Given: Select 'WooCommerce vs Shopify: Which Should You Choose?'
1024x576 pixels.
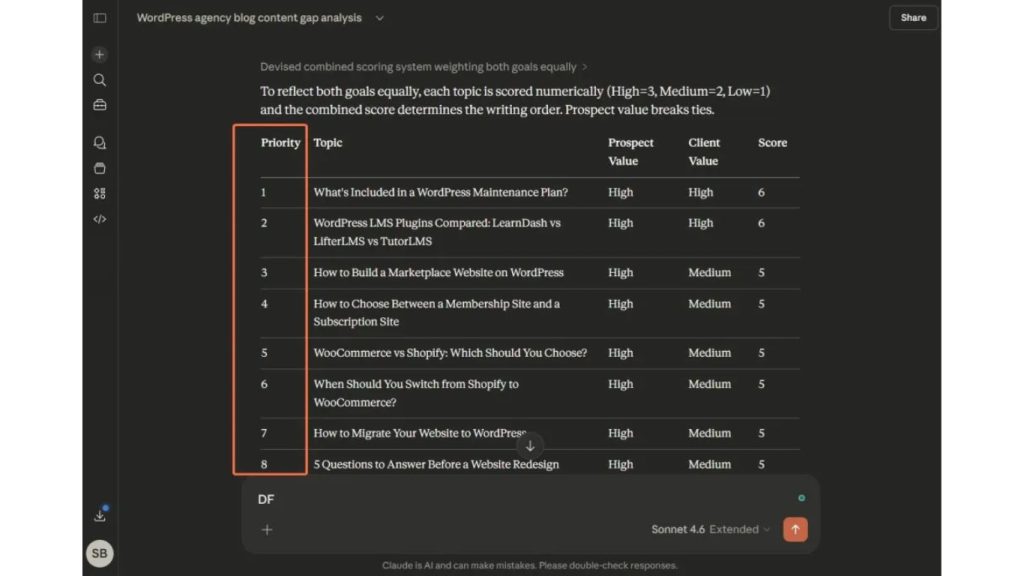Looking at the screenshot, I should (450, 353).
